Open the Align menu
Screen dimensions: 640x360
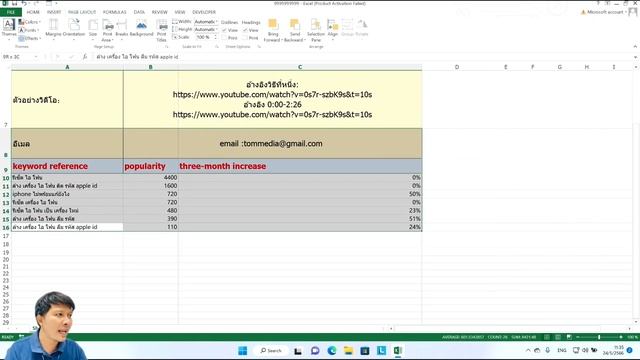point(333,28)
